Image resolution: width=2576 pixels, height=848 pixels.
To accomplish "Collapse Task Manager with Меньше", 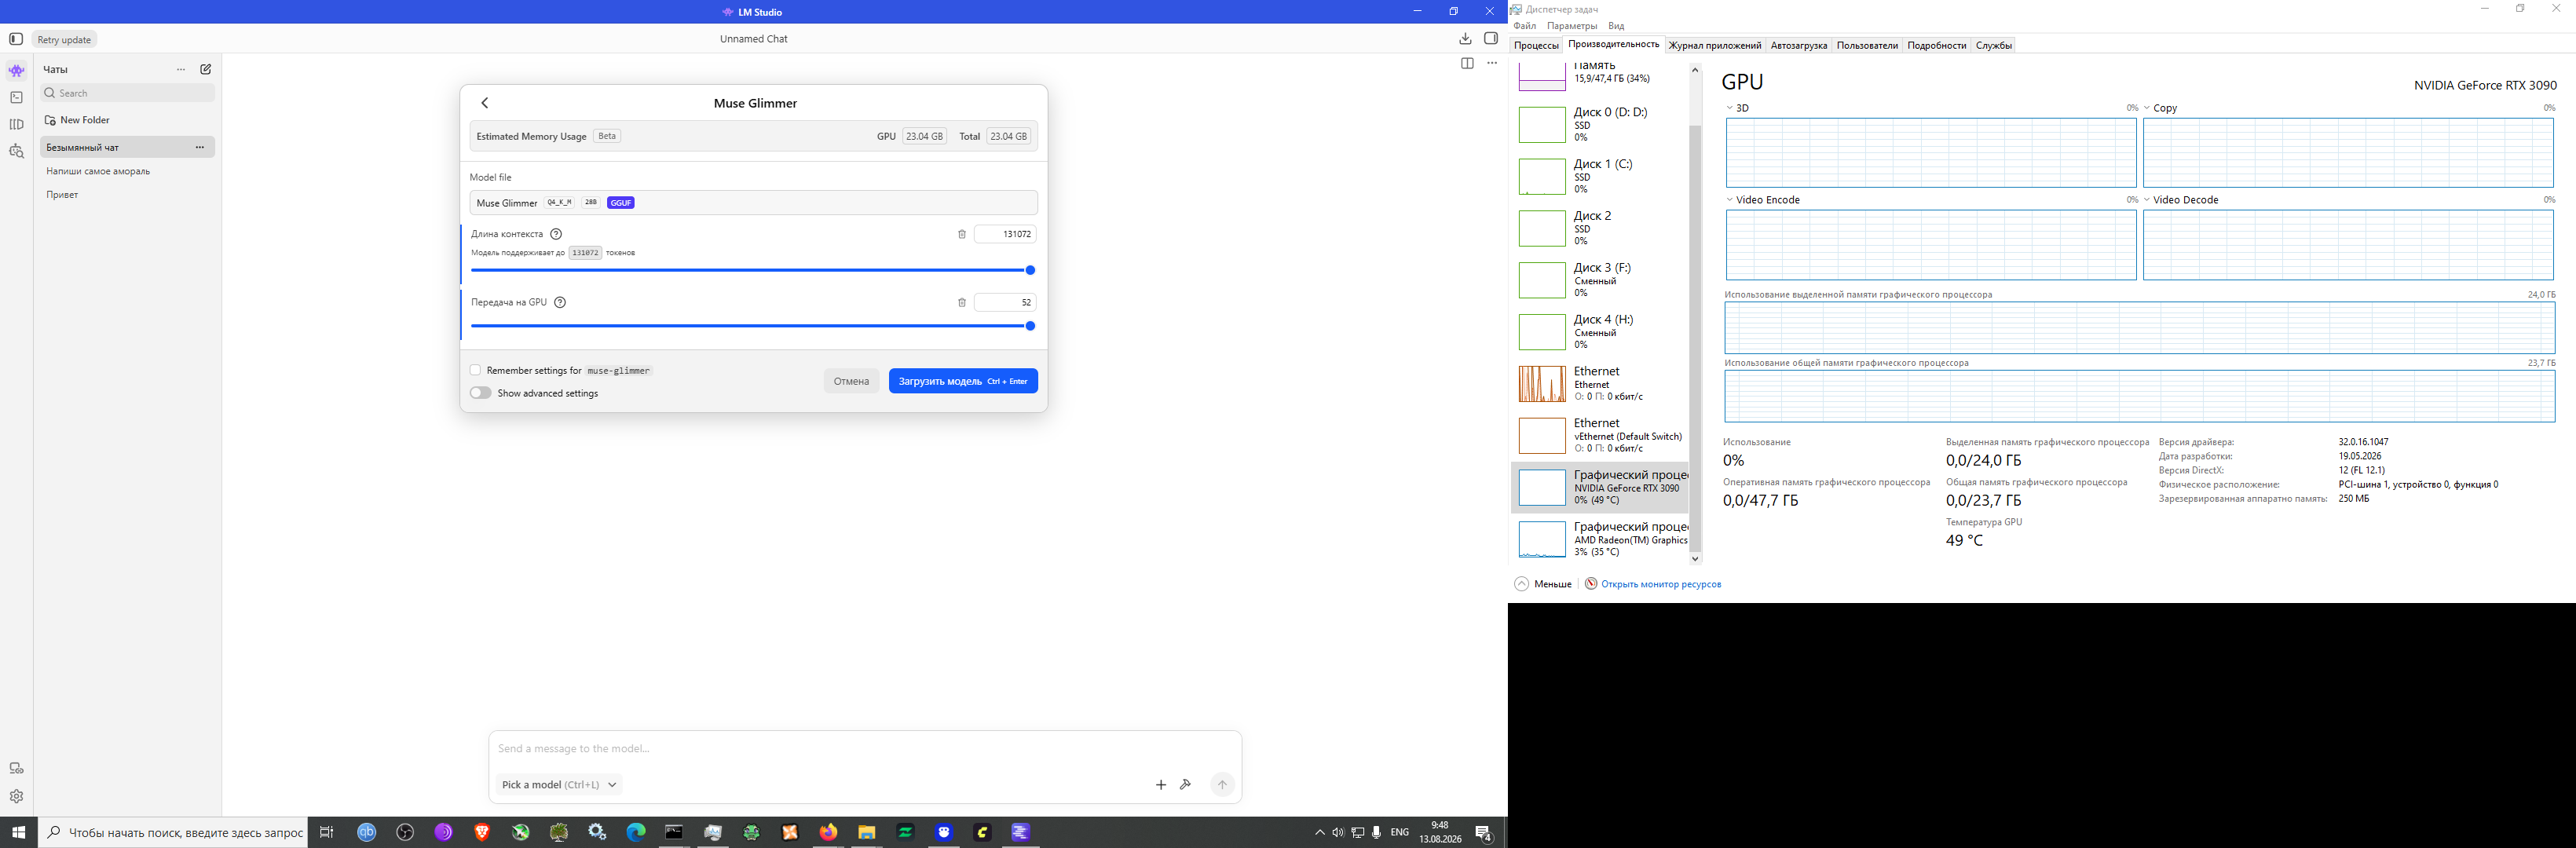I will coord(1544,584).
